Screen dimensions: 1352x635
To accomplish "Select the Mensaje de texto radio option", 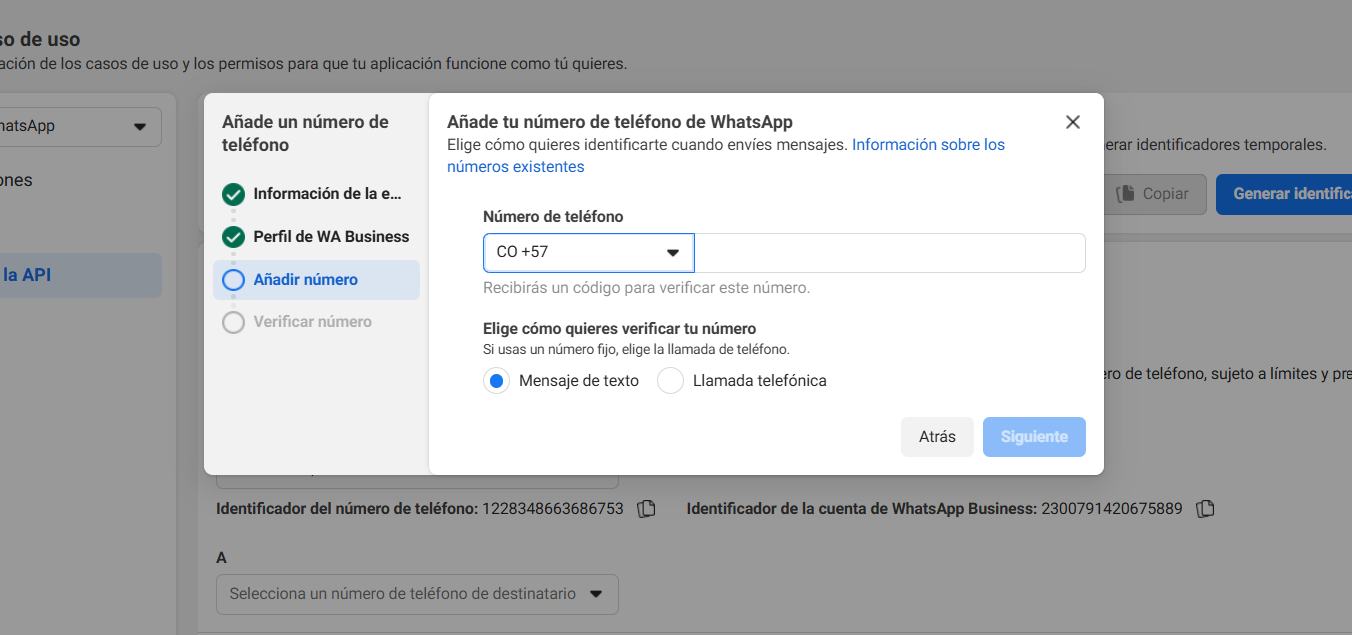I will pos(497,381).
